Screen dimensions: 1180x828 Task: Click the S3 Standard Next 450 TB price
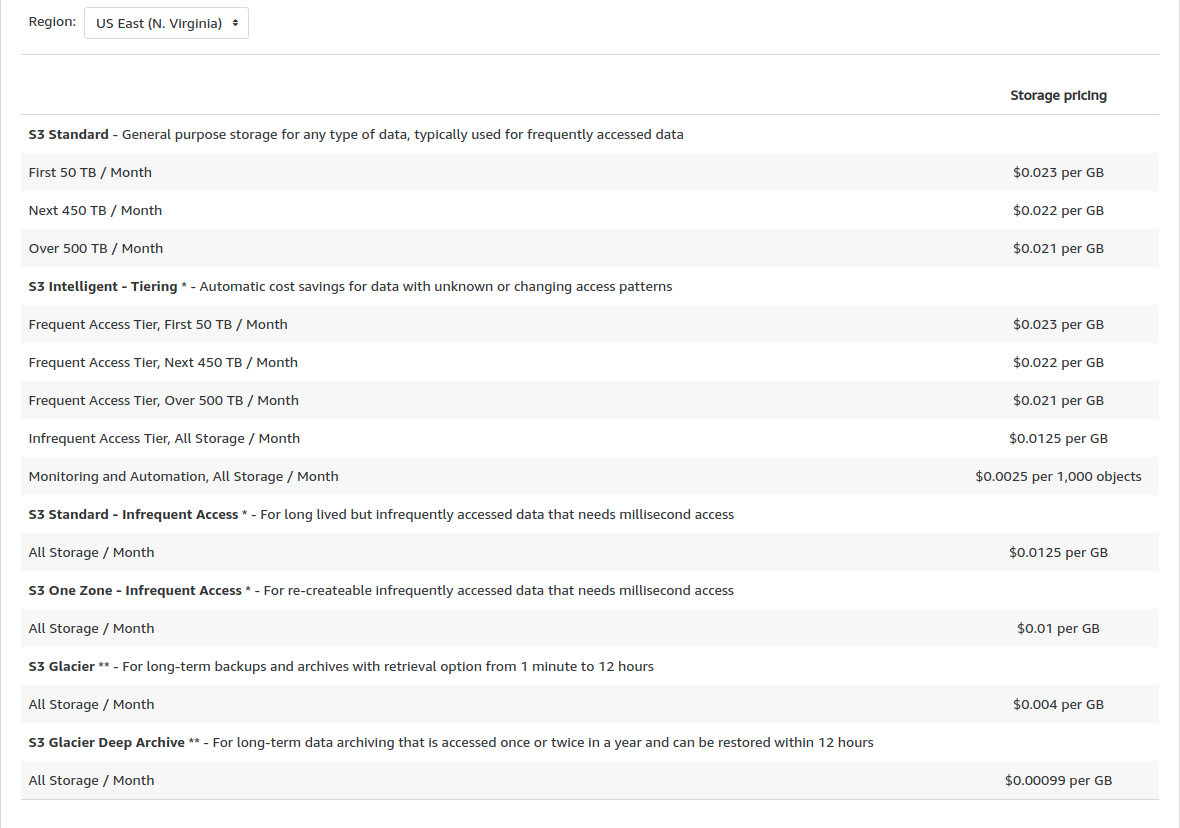click(1058, 210)
